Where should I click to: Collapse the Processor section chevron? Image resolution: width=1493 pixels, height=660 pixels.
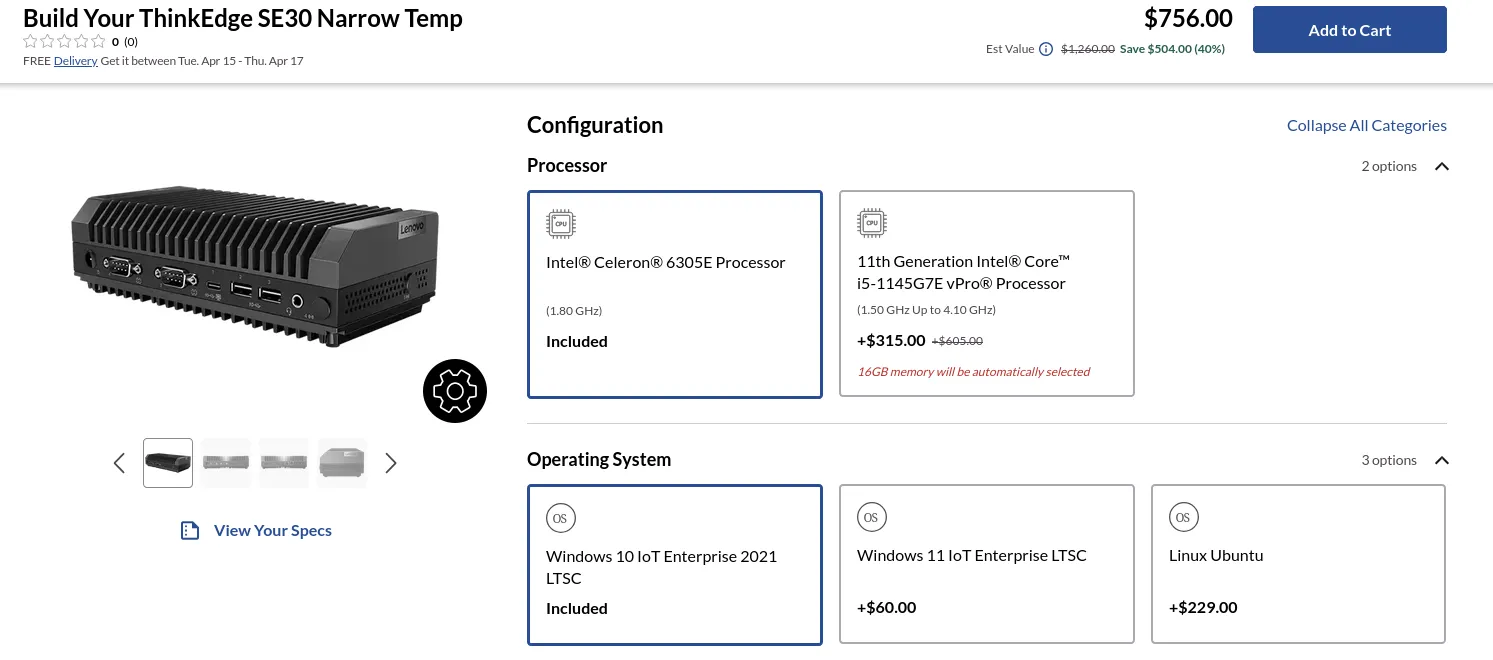coord(1441,166)
